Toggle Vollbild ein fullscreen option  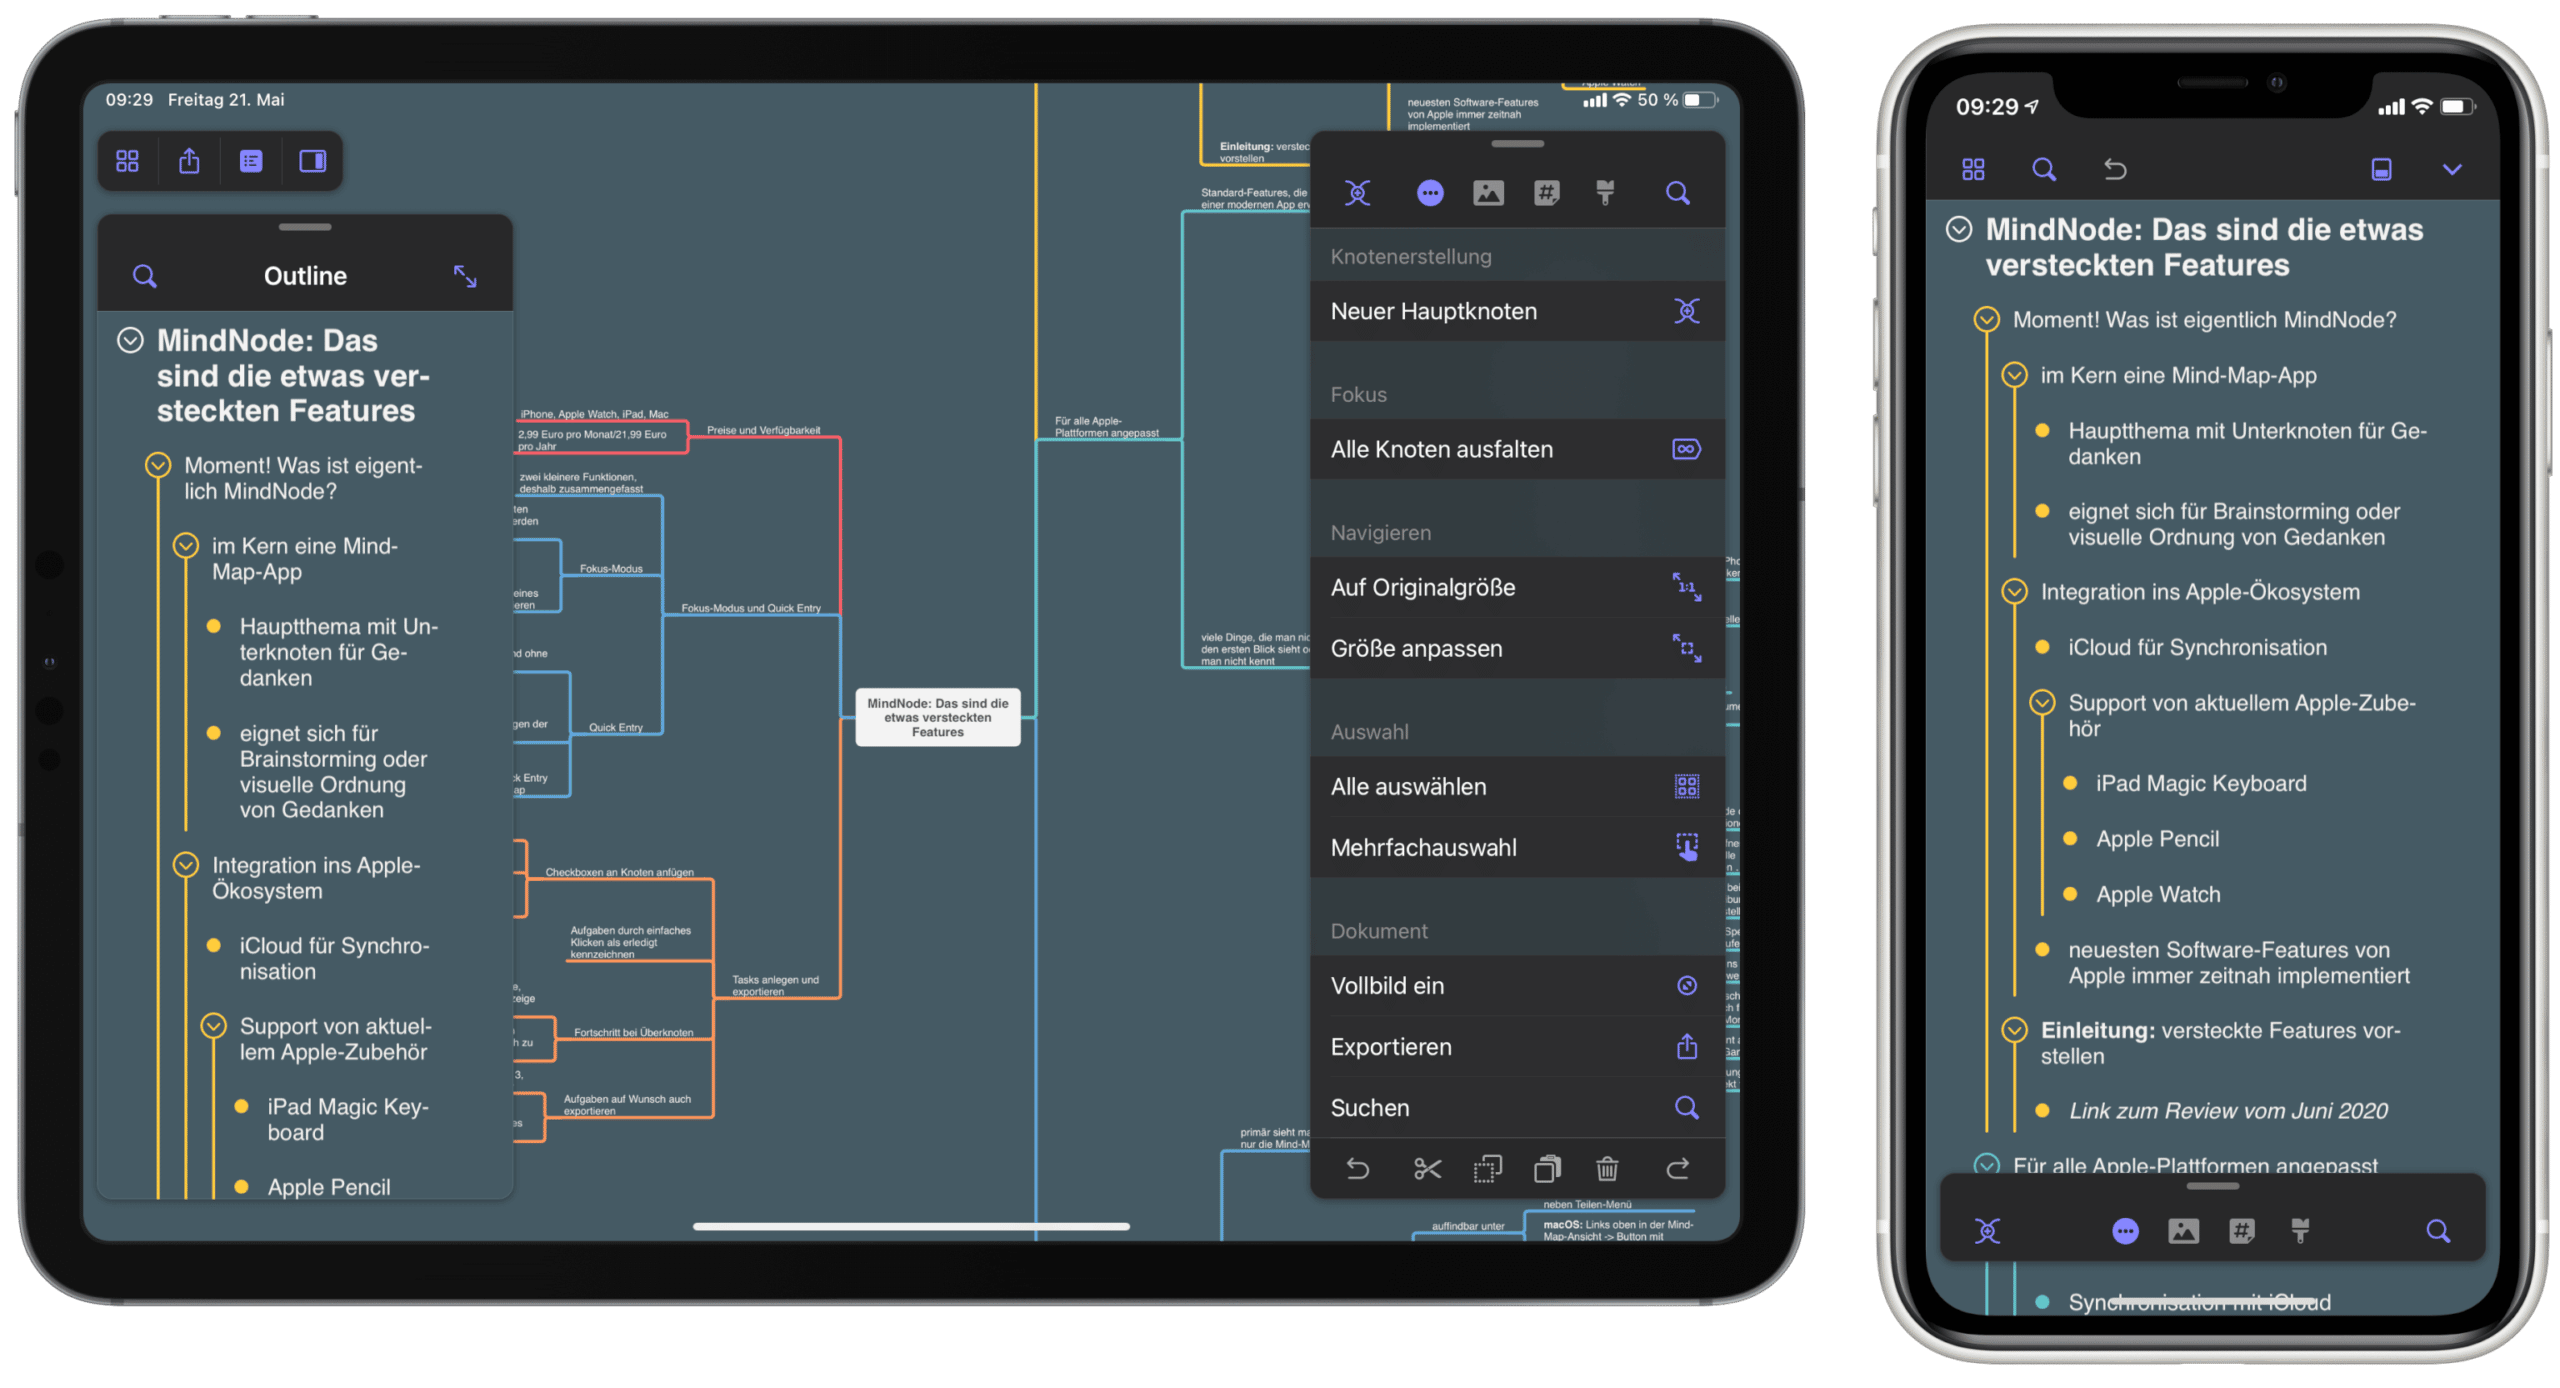click(x=1517, y=985)
